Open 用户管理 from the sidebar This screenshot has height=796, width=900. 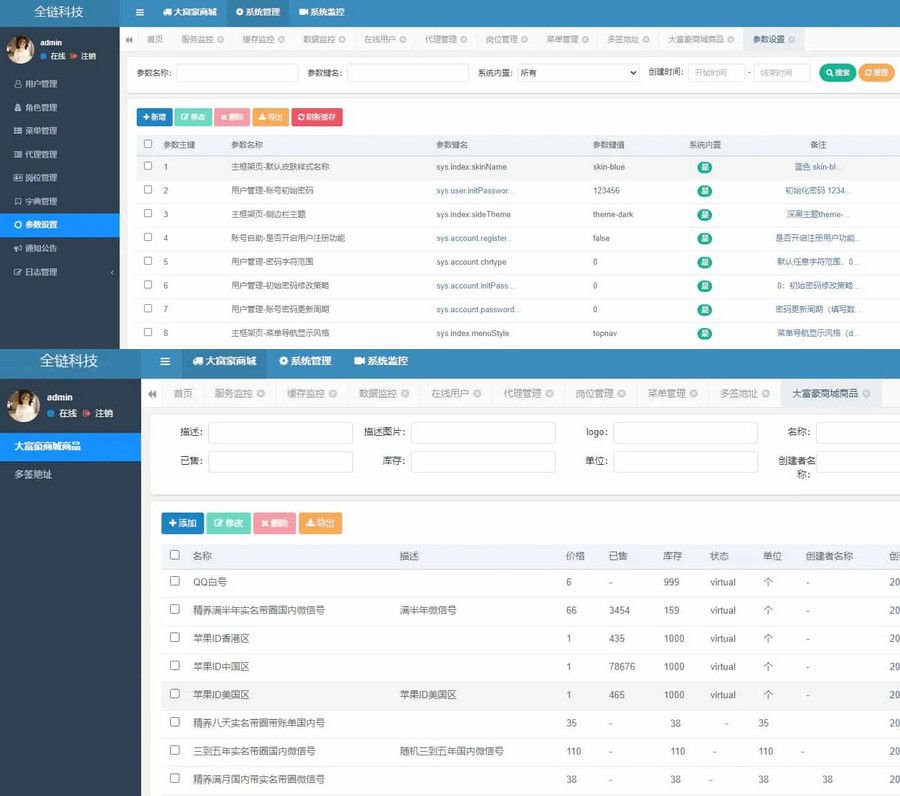[44, 84]
